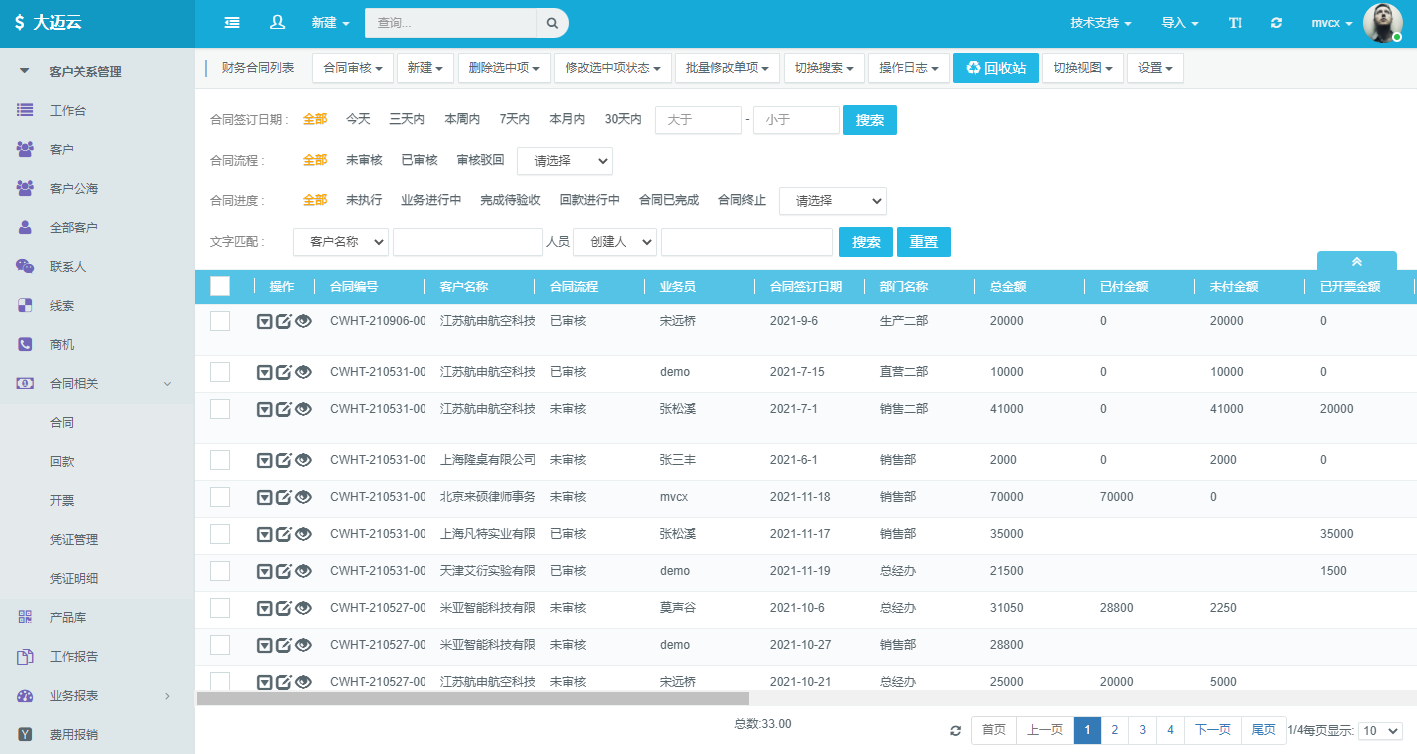The height and width of the screenshot is (754, 1417).
Task: Go to page 3
Action: pos(1142,730)
